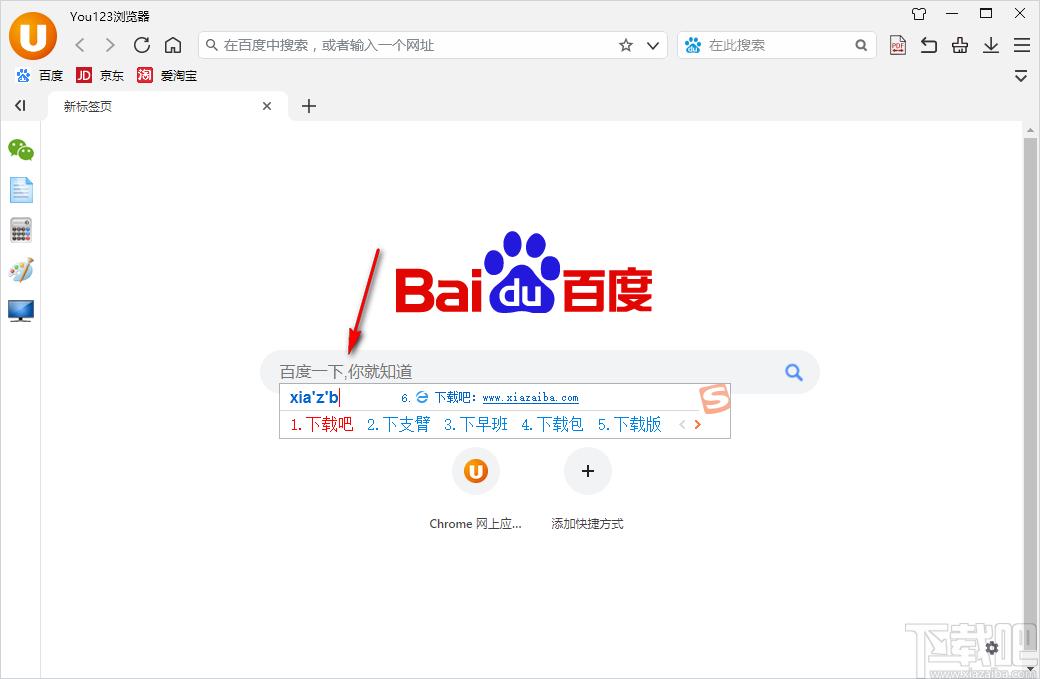Open the skin shirt icon in title bar
Viewport: 1040px width, 679px height.
point(919,13)
